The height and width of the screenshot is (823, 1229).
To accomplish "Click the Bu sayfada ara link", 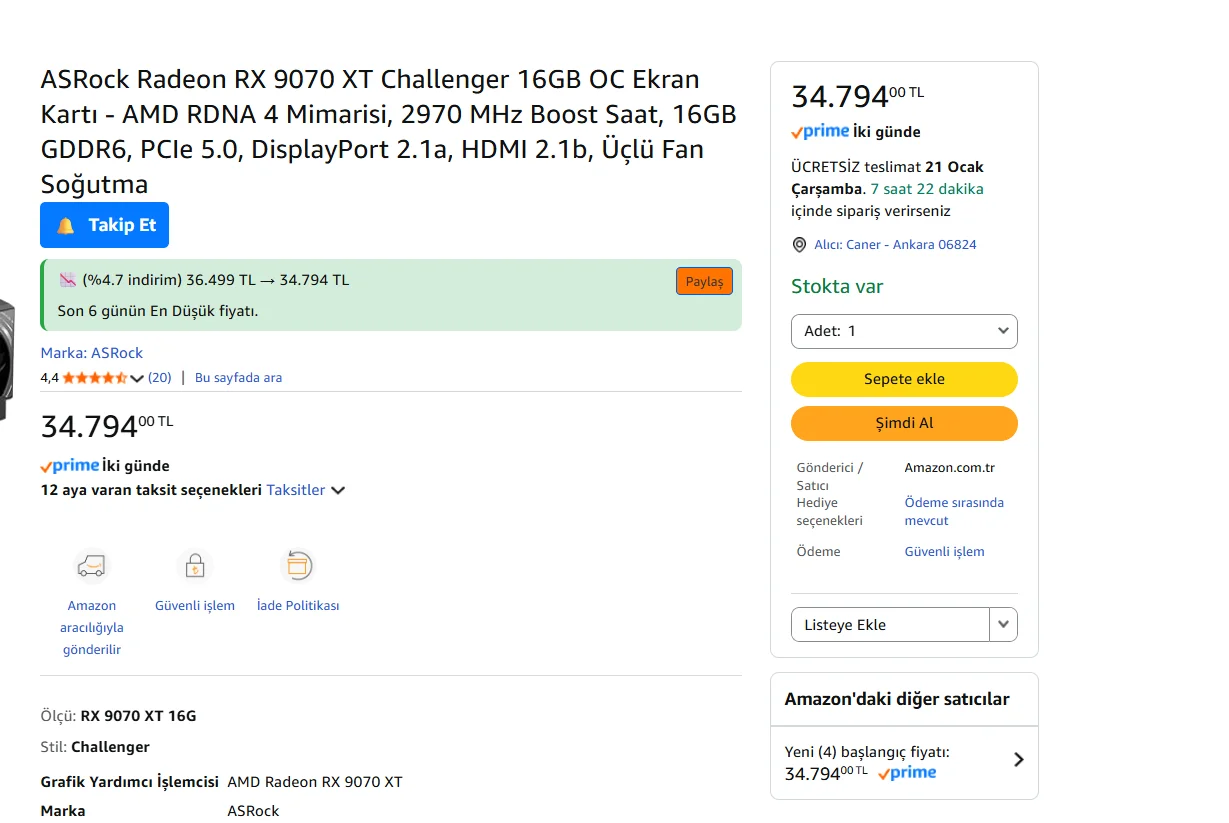I will (x=238, y=378).
